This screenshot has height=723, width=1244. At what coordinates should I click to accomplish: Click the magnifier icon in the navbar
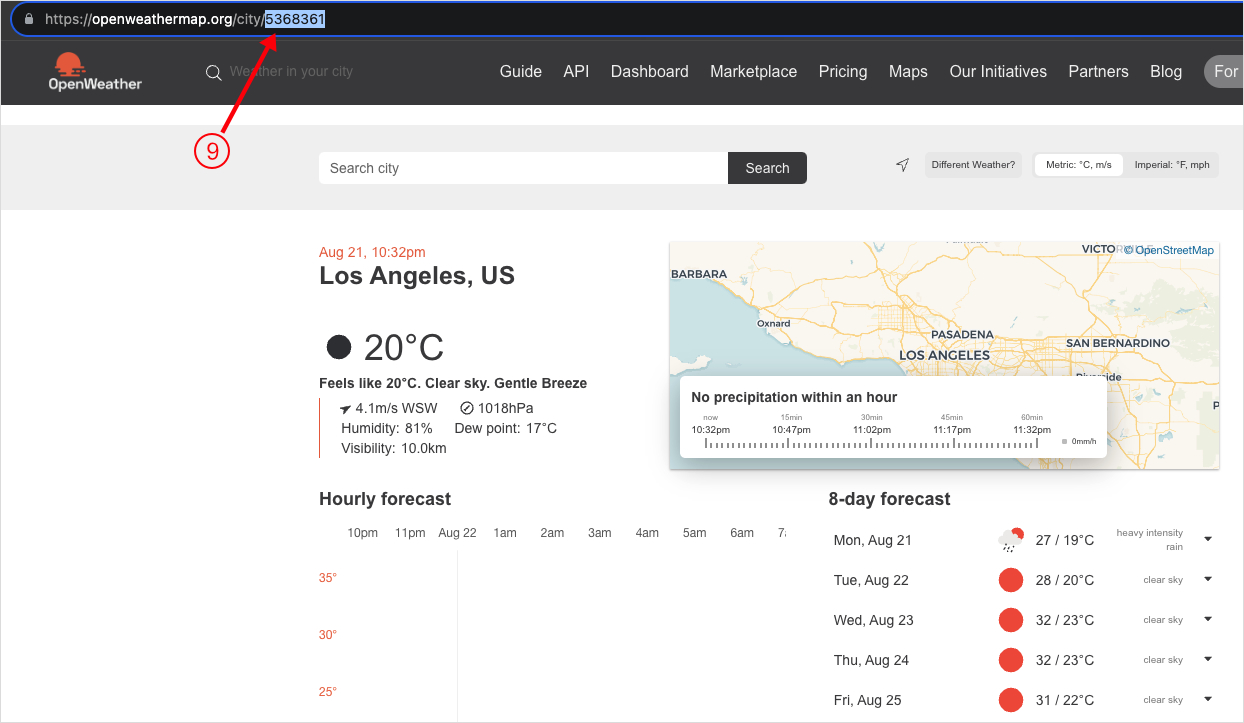coord(213,72)
